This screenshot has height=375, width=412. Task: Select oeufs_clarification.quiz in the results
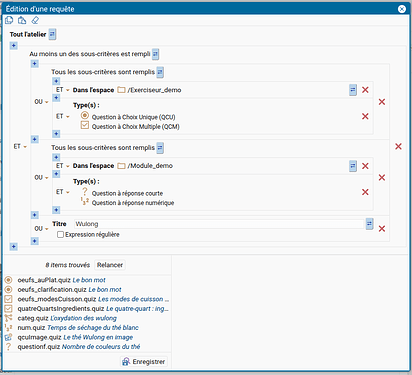pyautogui.click(x=87, y=289)
